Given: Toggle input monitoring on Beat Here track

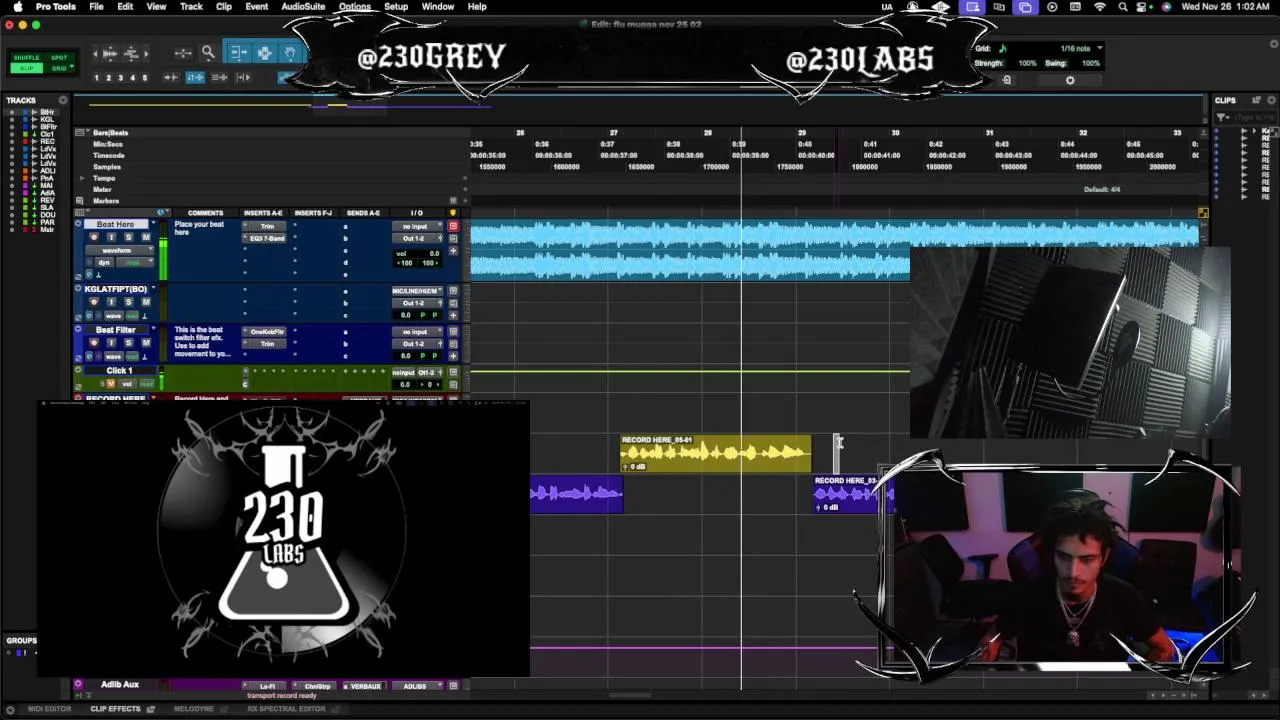Looking at the screenshot, I should [111, 237].
